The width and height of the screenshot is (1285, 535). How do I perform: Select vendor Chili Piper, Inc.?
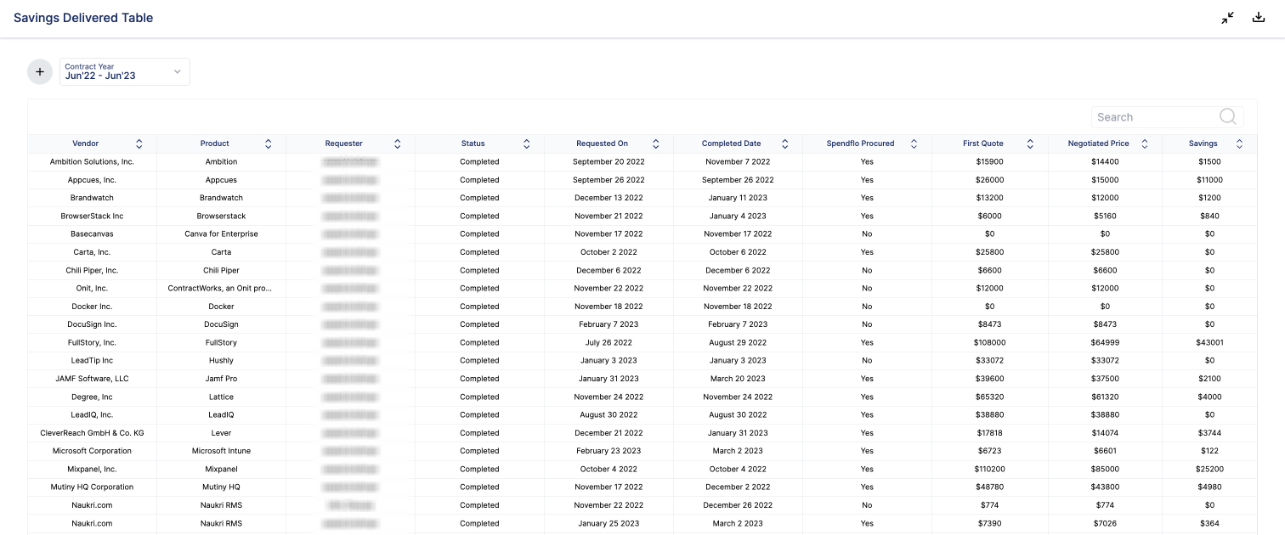tap(92, 270)
